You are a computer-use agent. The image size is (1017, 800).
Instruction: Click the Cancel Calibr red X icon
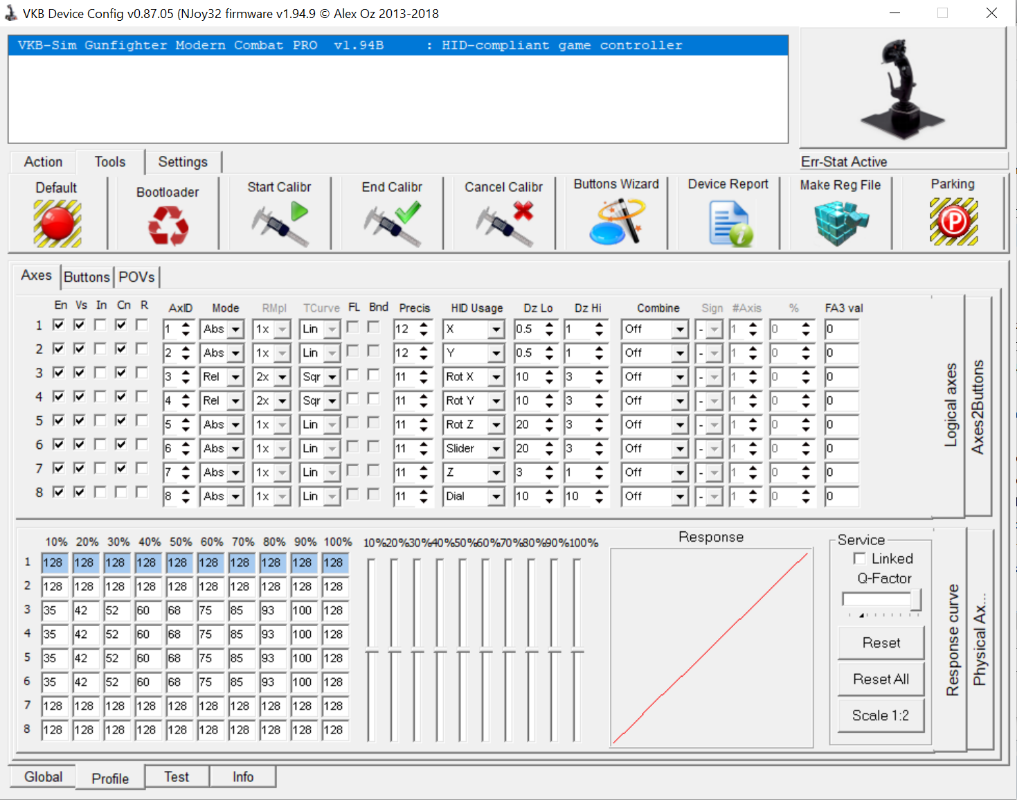[x=504, y=223]
